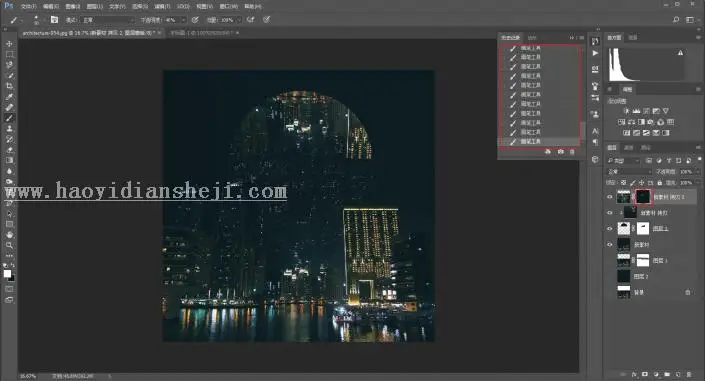The height and width of the screenshot is (381, 705).
Task: Open the brush settings panel from options bar
Action: click(x=54, y=20)
